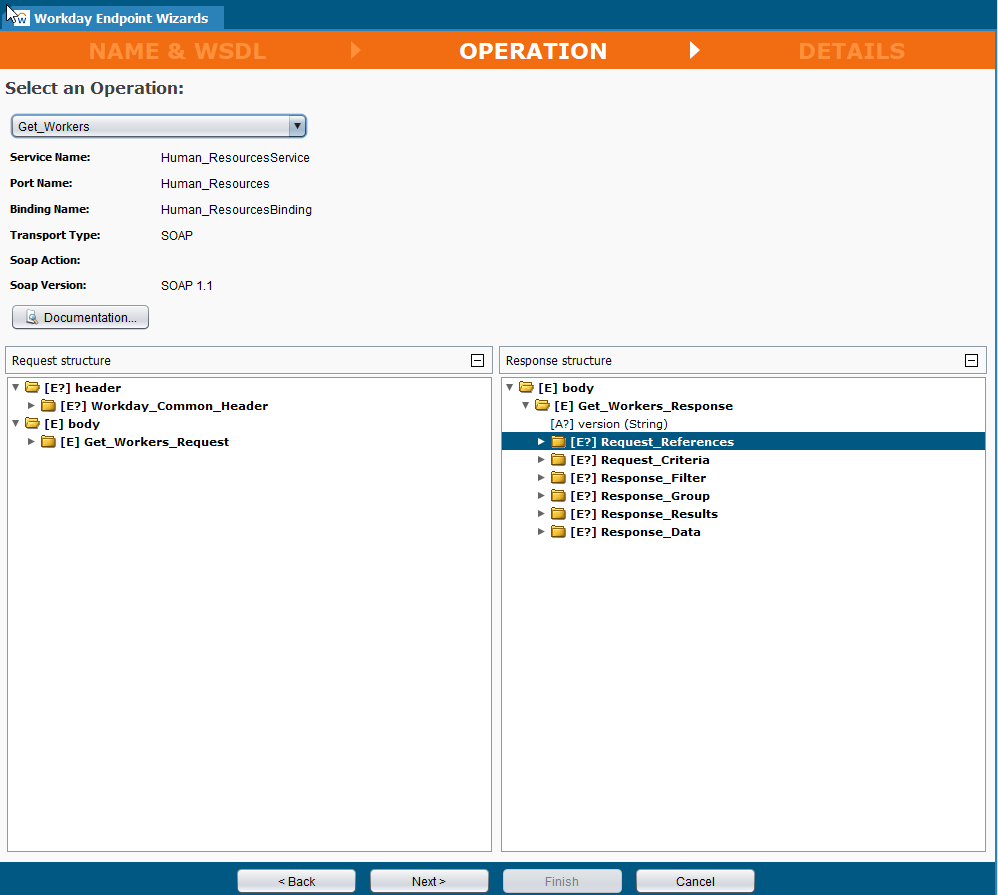This screenshot has height=895, width=998.
Task: Click the Request_References folder icon
Action: point(558,442)
